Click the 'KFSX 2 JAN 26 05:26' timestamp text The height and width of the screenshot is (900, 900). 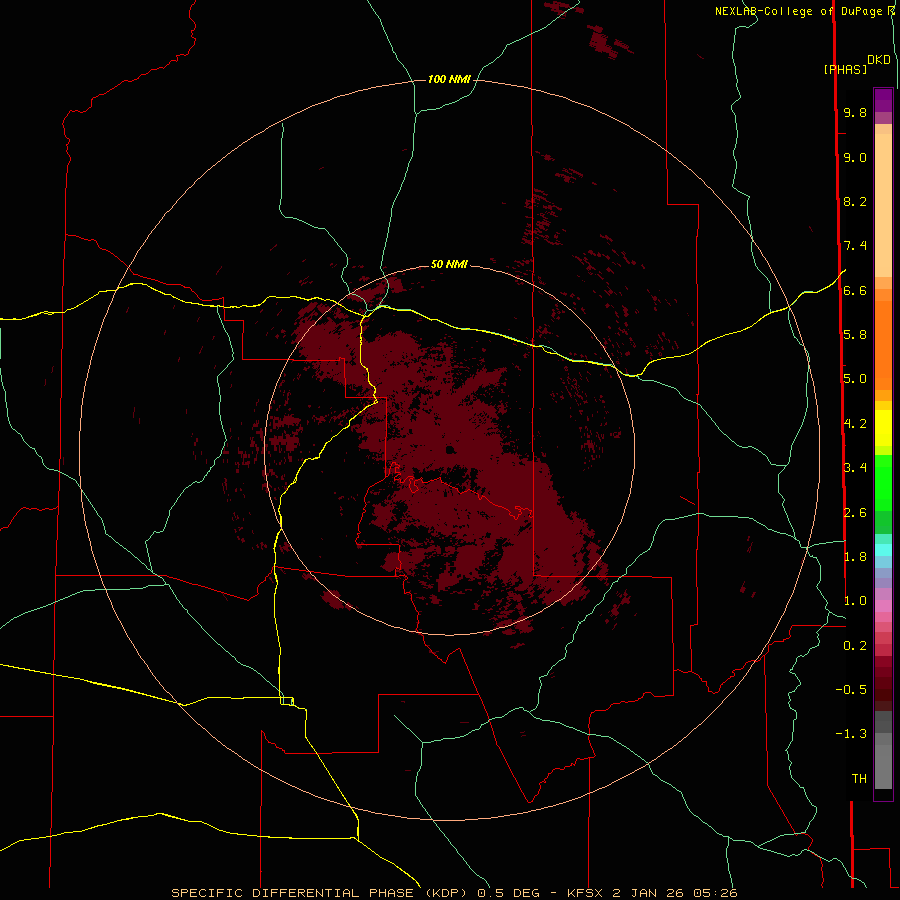coord(652,893)
